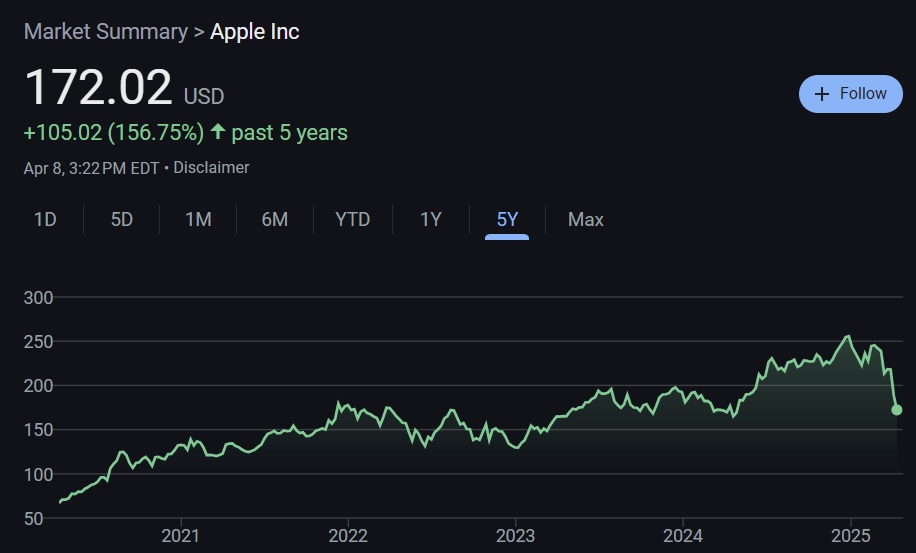Select the YTD range tab
Image resolution: width=916 pixels, height=553 pixels.
tap(352, 219)
